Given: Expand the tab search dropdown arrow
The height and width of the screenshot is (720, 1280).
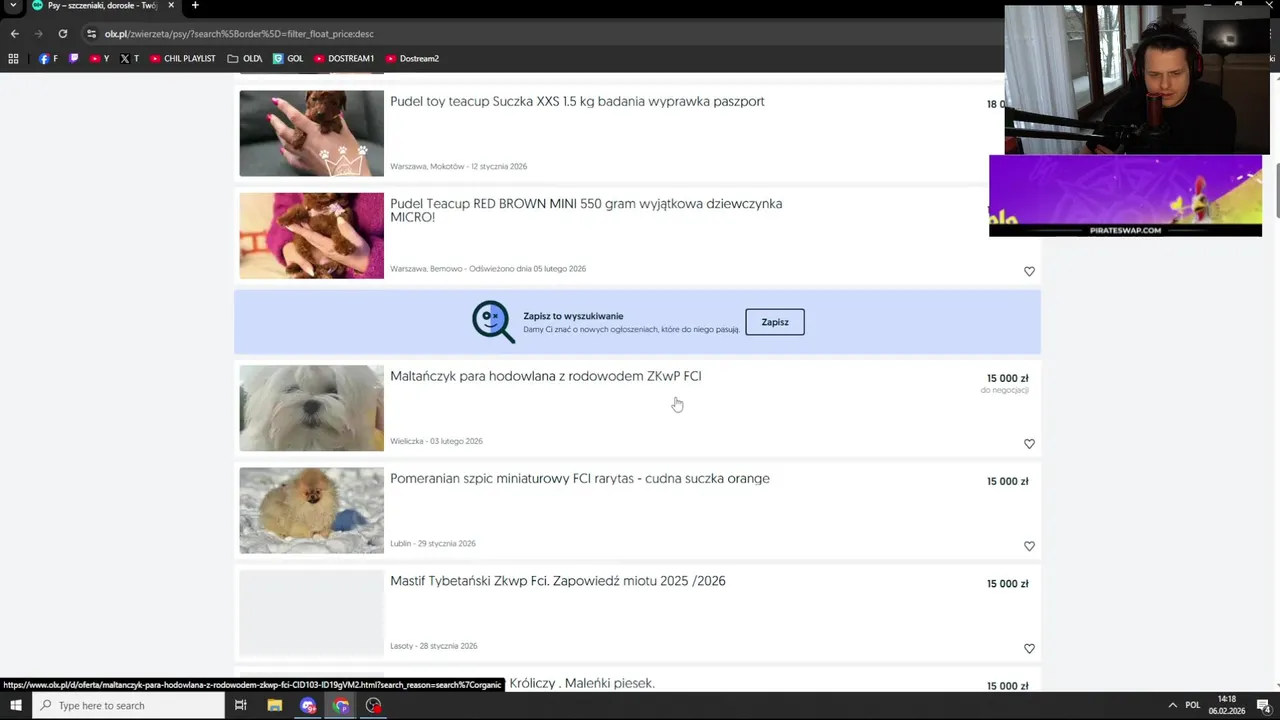Looking at the screenshot, I should click(13, 6).
